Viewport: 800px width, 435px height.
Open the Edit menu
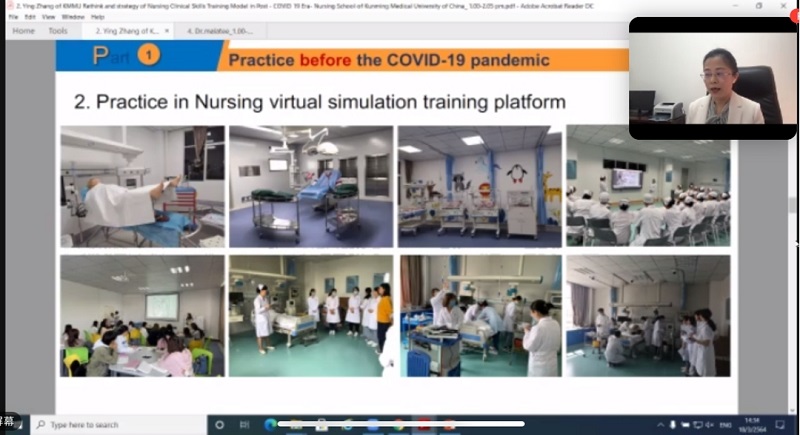[32, 17]
